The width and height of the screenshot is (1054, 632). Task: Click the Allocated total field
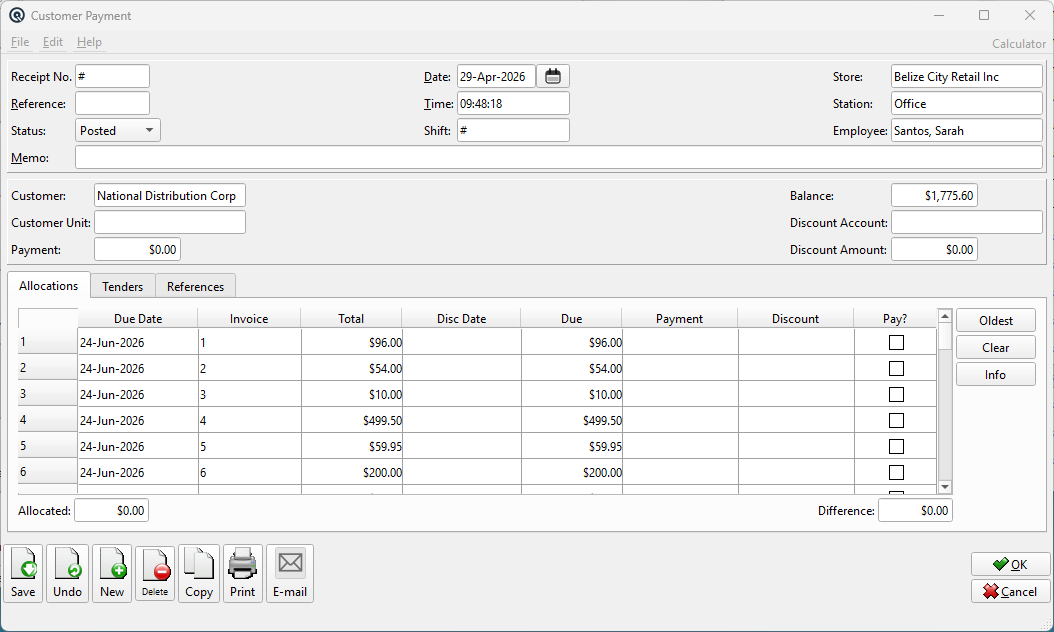(112, 510)
